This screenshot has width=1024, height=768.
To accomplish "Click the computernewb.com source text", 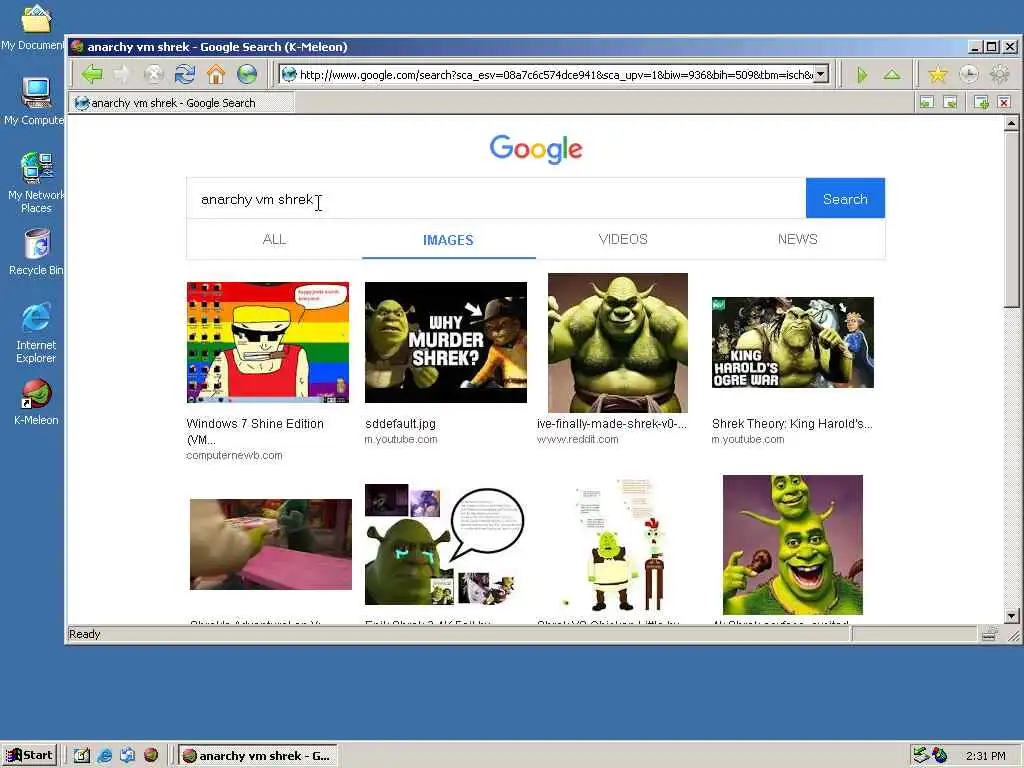I will pos(234,455).
